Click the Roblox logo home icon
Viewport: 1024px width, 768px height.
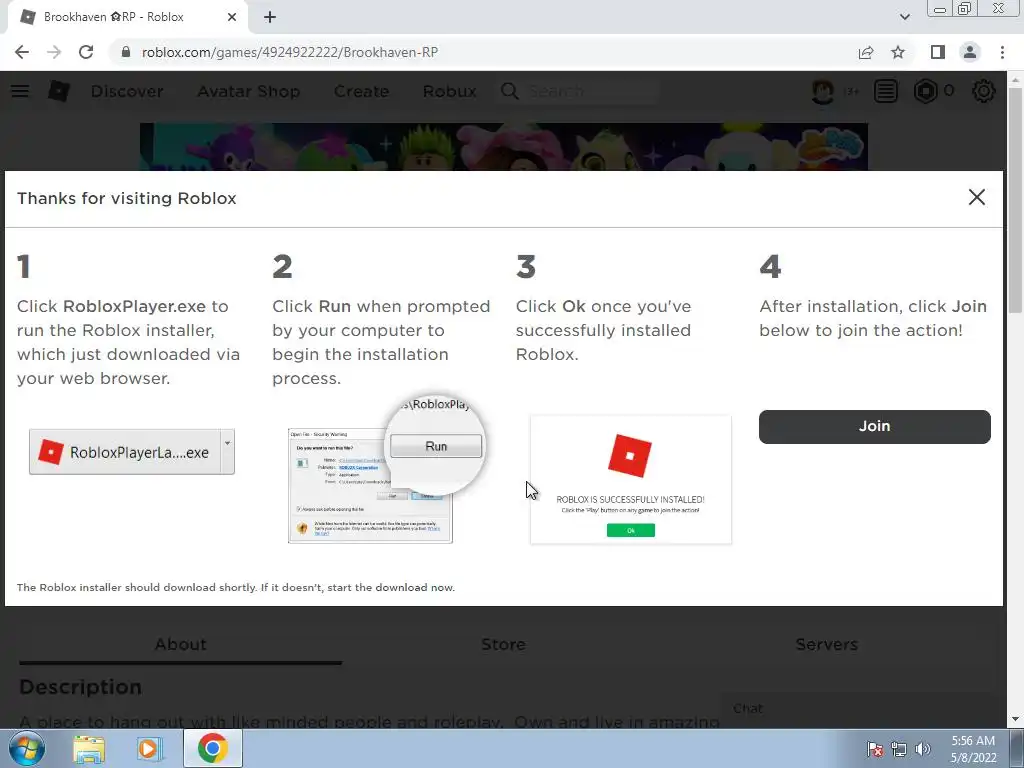59,91
